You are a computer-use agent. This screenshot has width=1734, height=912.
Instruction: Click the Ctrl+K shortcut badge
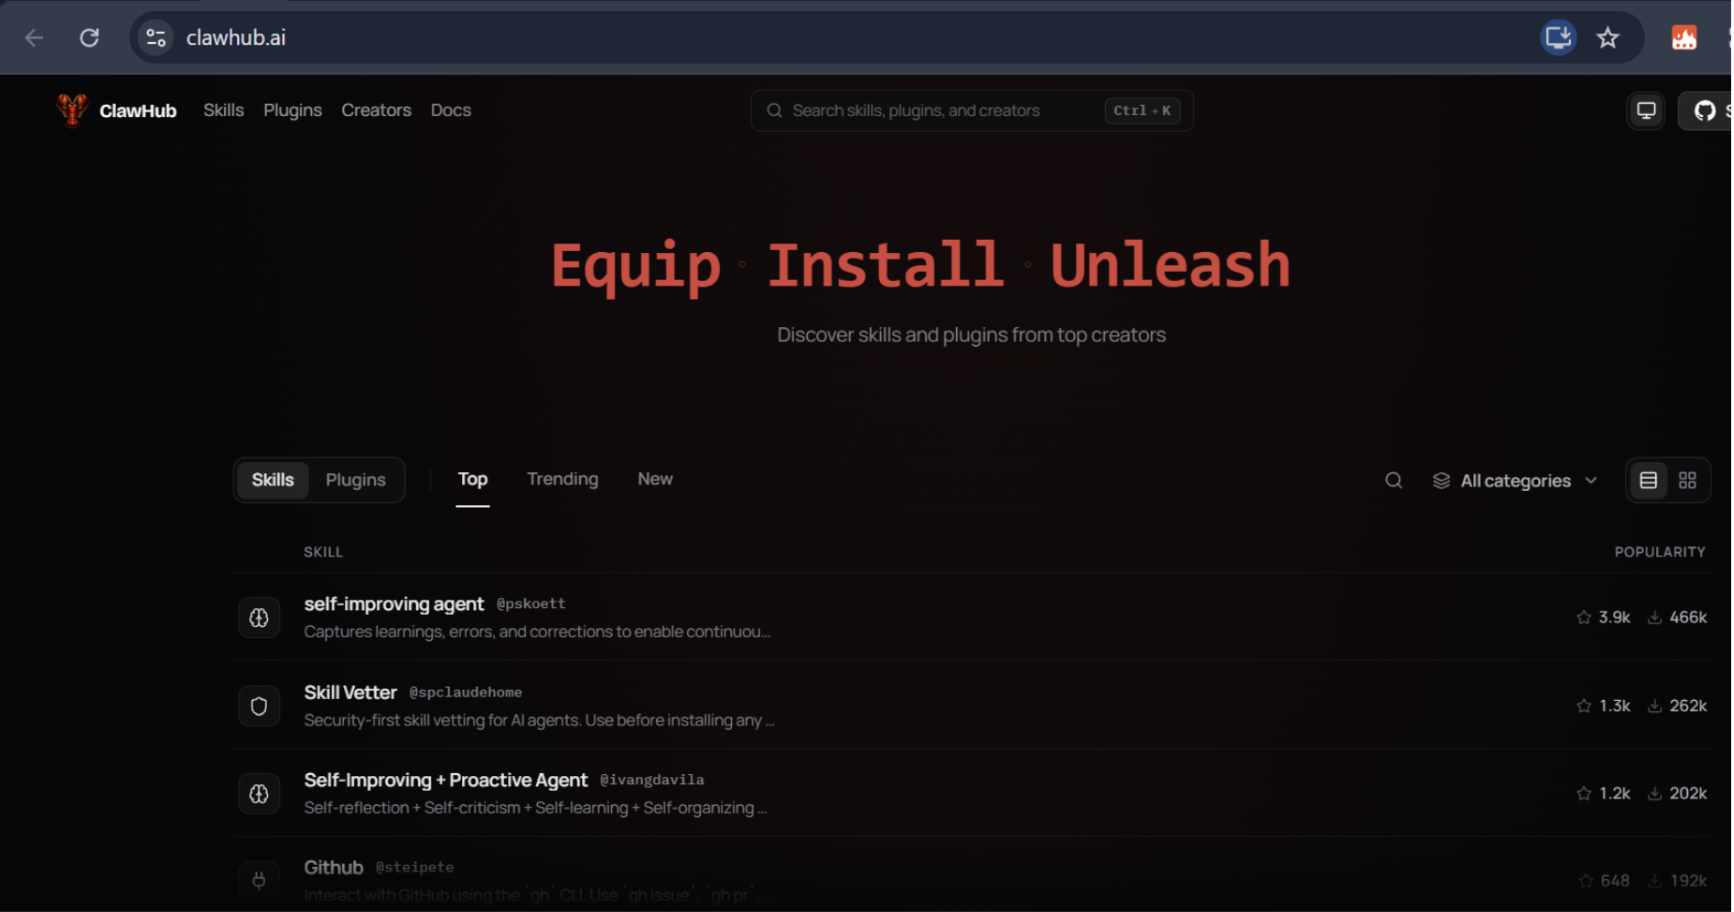pos(1142,111)
